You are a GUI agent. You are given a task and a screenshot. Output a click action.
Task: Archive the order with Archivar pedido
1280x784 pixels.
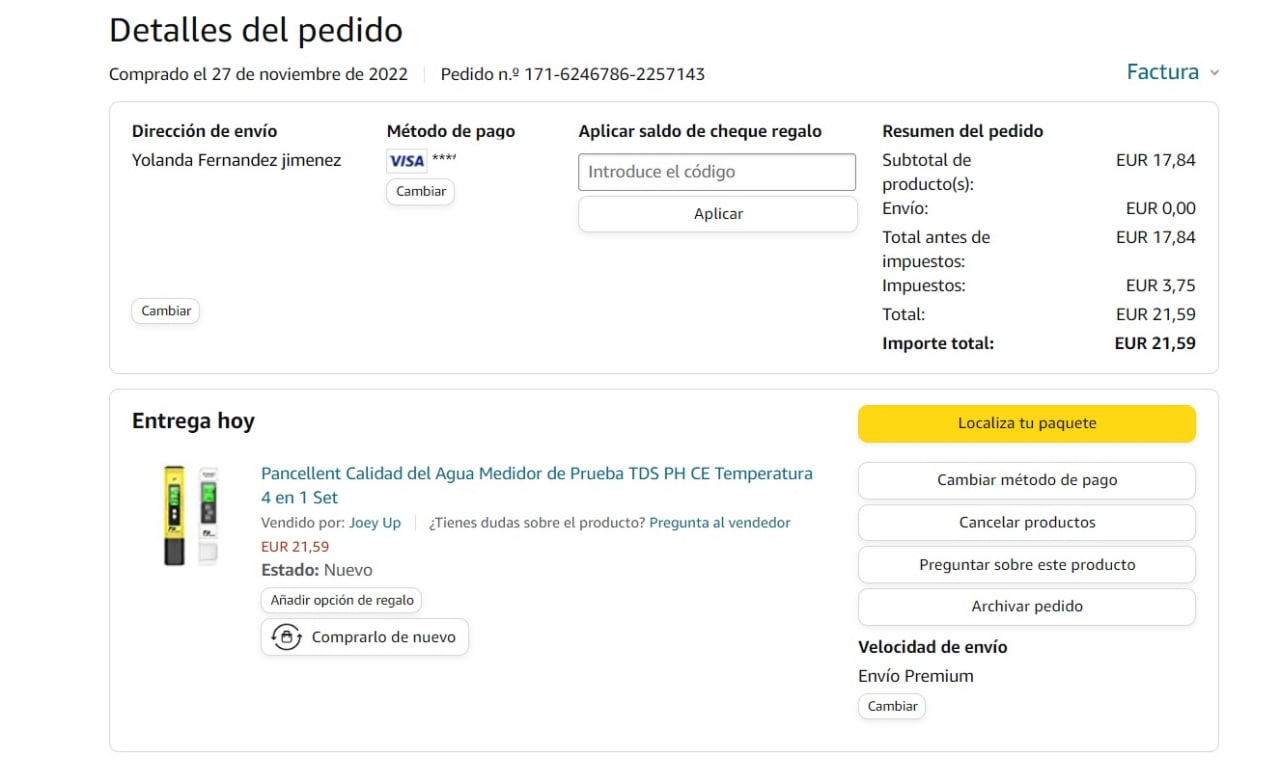coord(1026,606)
